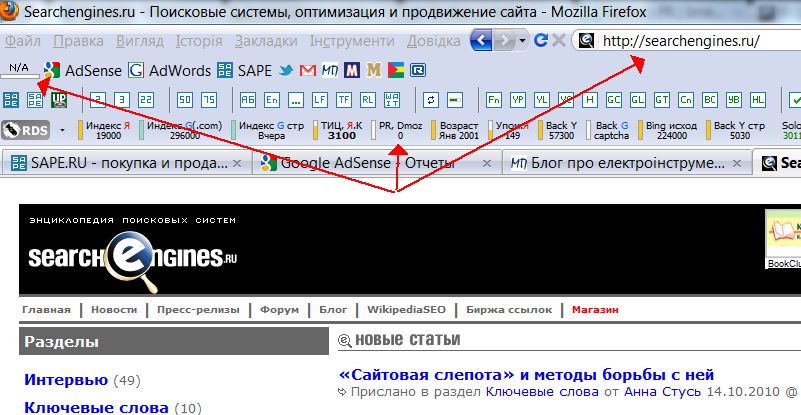This screenshot has width=801, height=415.
Task: Click the 'Fn' green toolbar button
Action: point(493,100)
